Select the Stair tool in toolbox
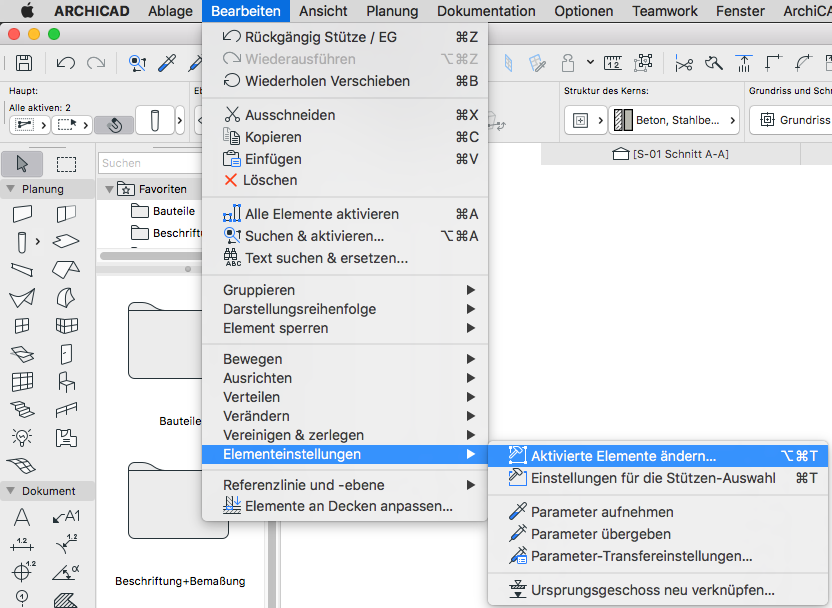Image resolution: width=832 pixels, height=608 pixels. click(22, 409)
